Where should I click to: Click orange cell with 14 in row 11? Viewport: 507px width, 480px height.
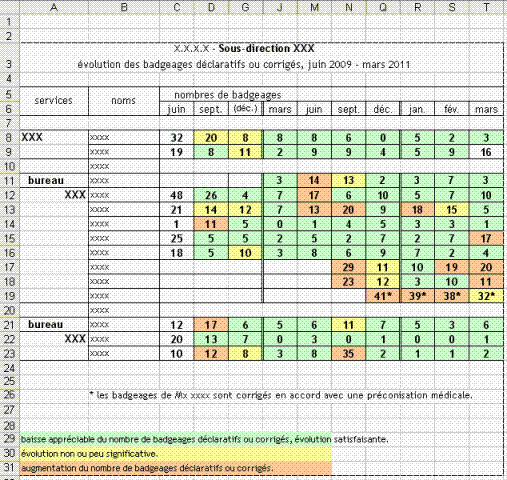(x=314, y=180)
